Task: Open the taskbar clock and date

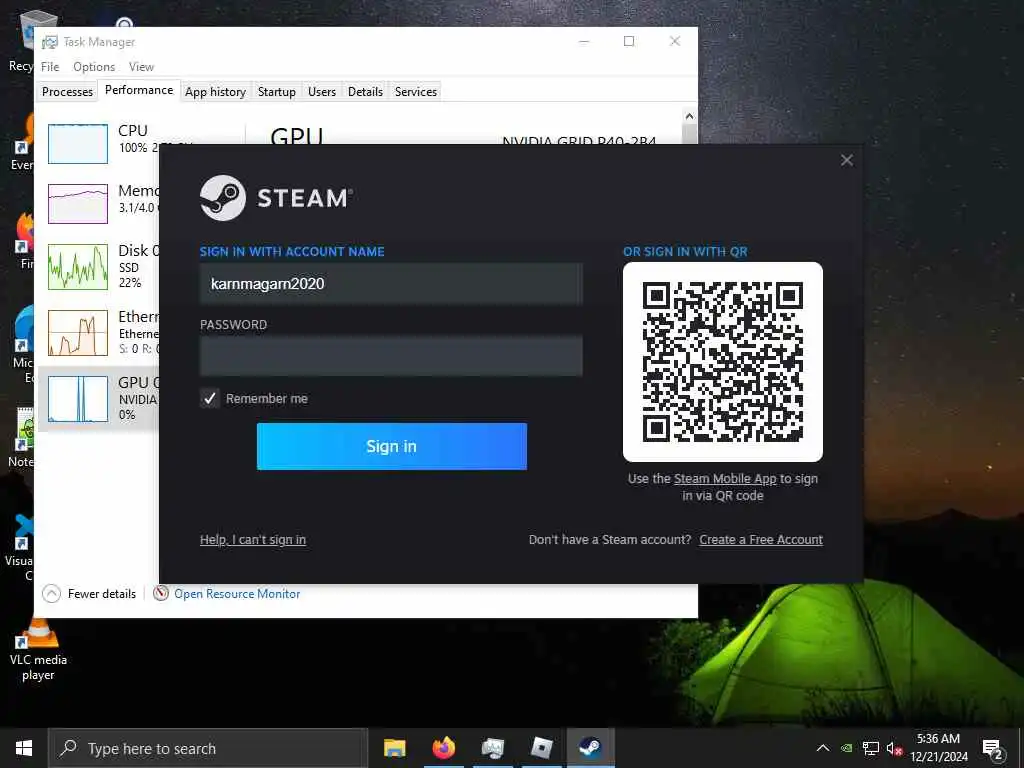Action: click(939, 748)
